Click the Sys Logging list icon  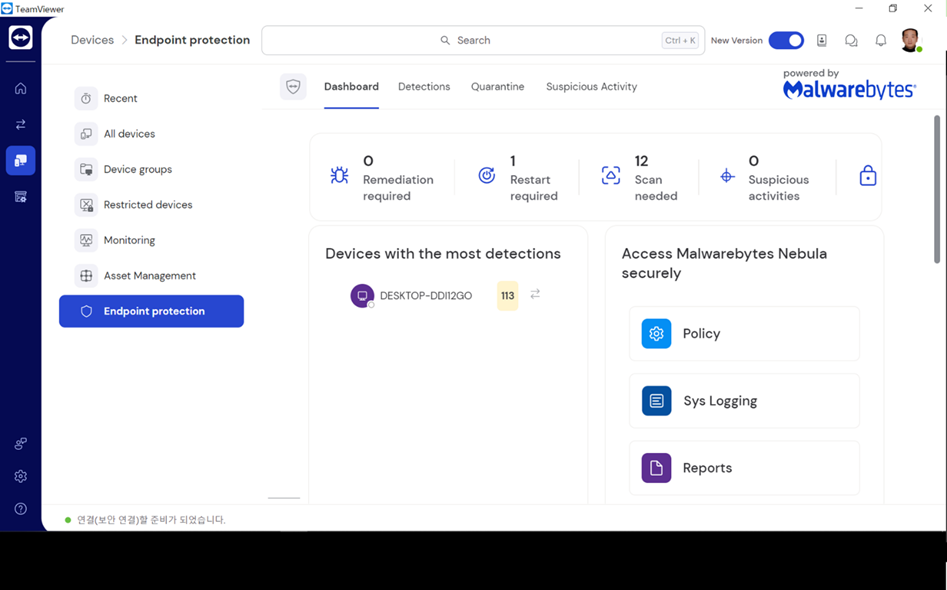pyautogui.click(x=656, y=401)
